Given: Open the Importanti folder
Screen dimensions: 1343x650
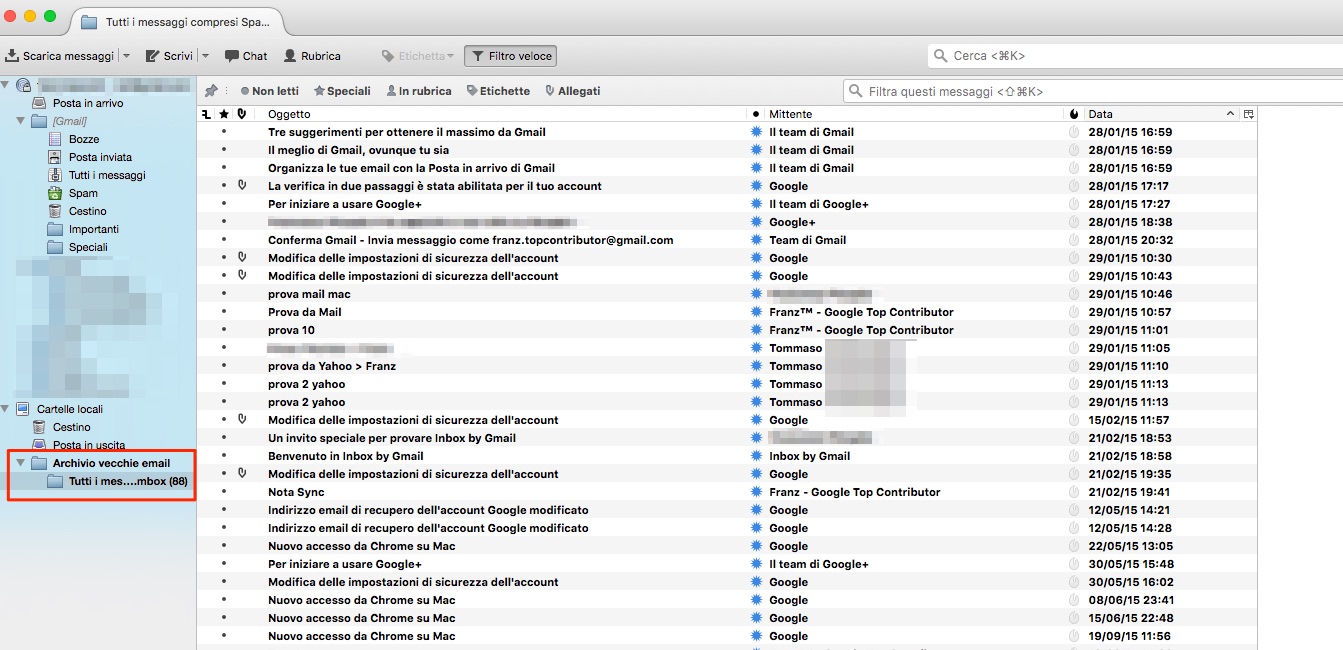Looking at the screenshot, I should click(x=94, y=229).
